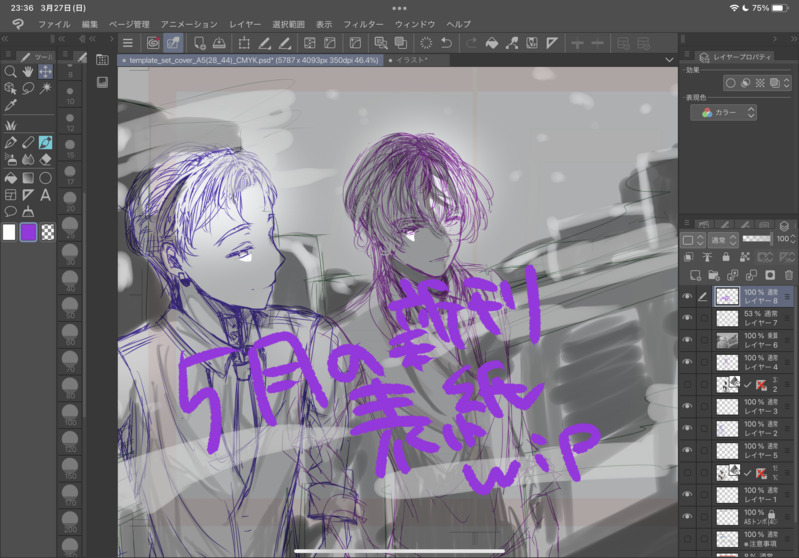This screenshot has width=799, height=558.
Task: Select the レイヤー 6 thumbnail
Action: point(727,340)
